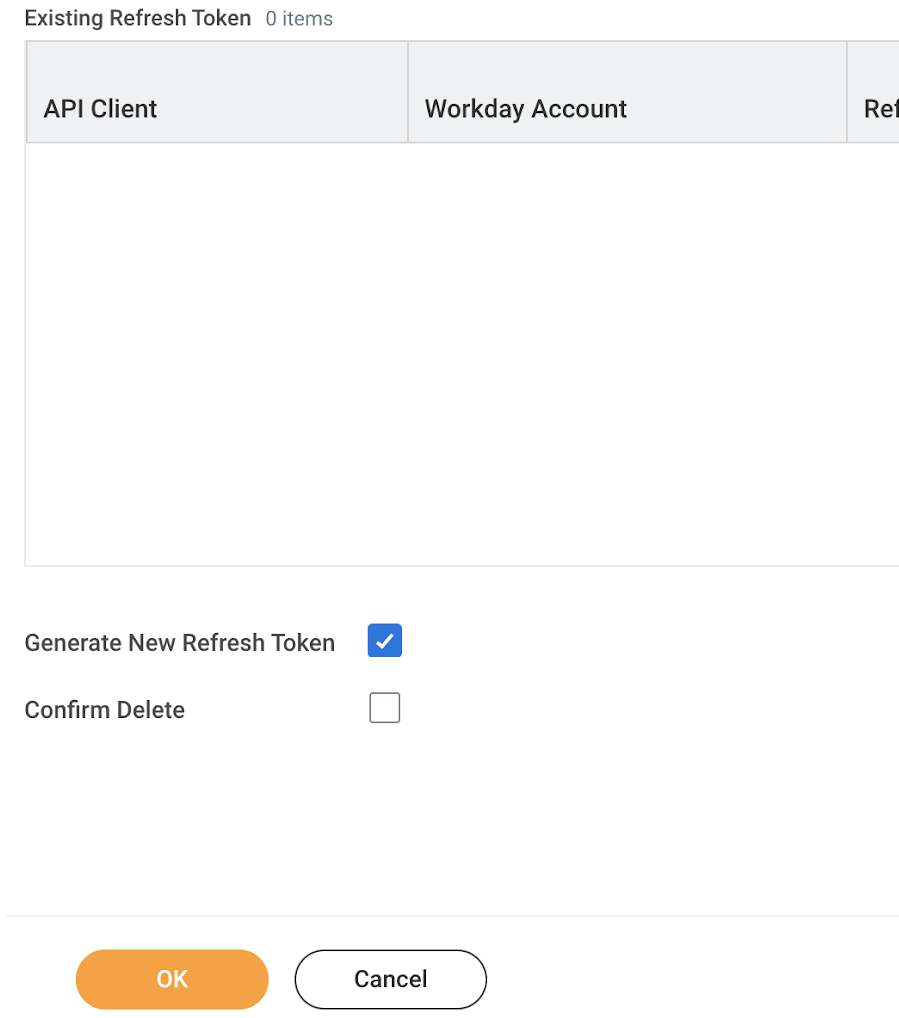The image size is (899, 1018).
Task: Click the Existing Refresh Token heading
Action: (x=137, y=18)
